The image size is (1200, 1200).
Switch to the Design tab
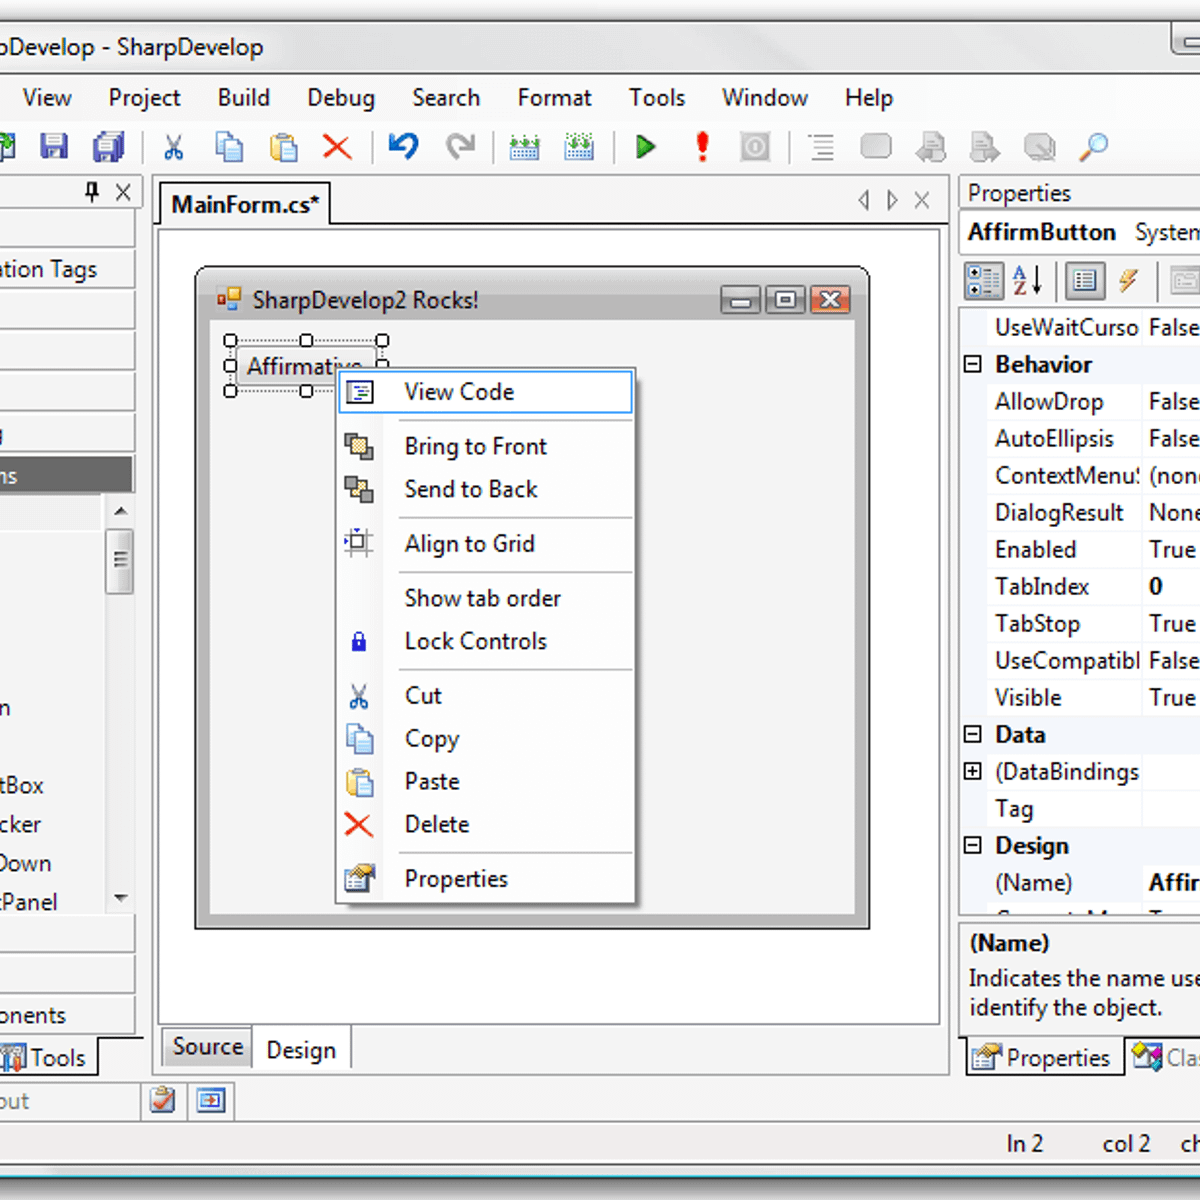point(301,1050)
